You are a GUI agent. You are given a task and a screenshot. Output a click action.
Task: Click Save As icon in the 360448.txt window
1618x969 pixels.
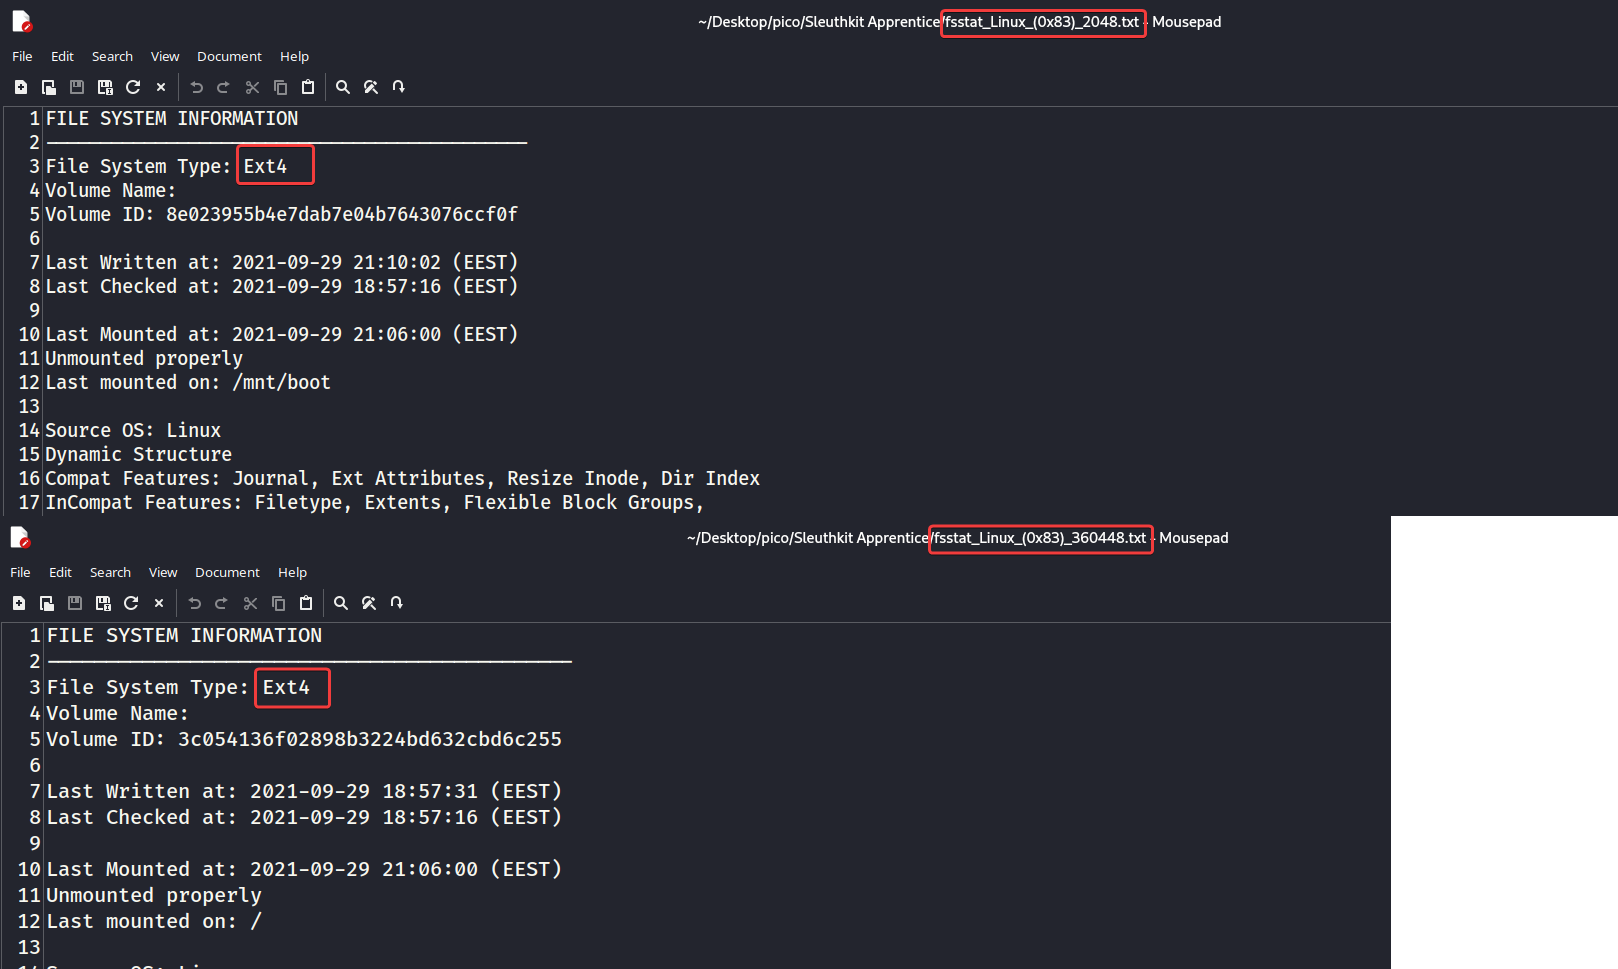point(103,603)
